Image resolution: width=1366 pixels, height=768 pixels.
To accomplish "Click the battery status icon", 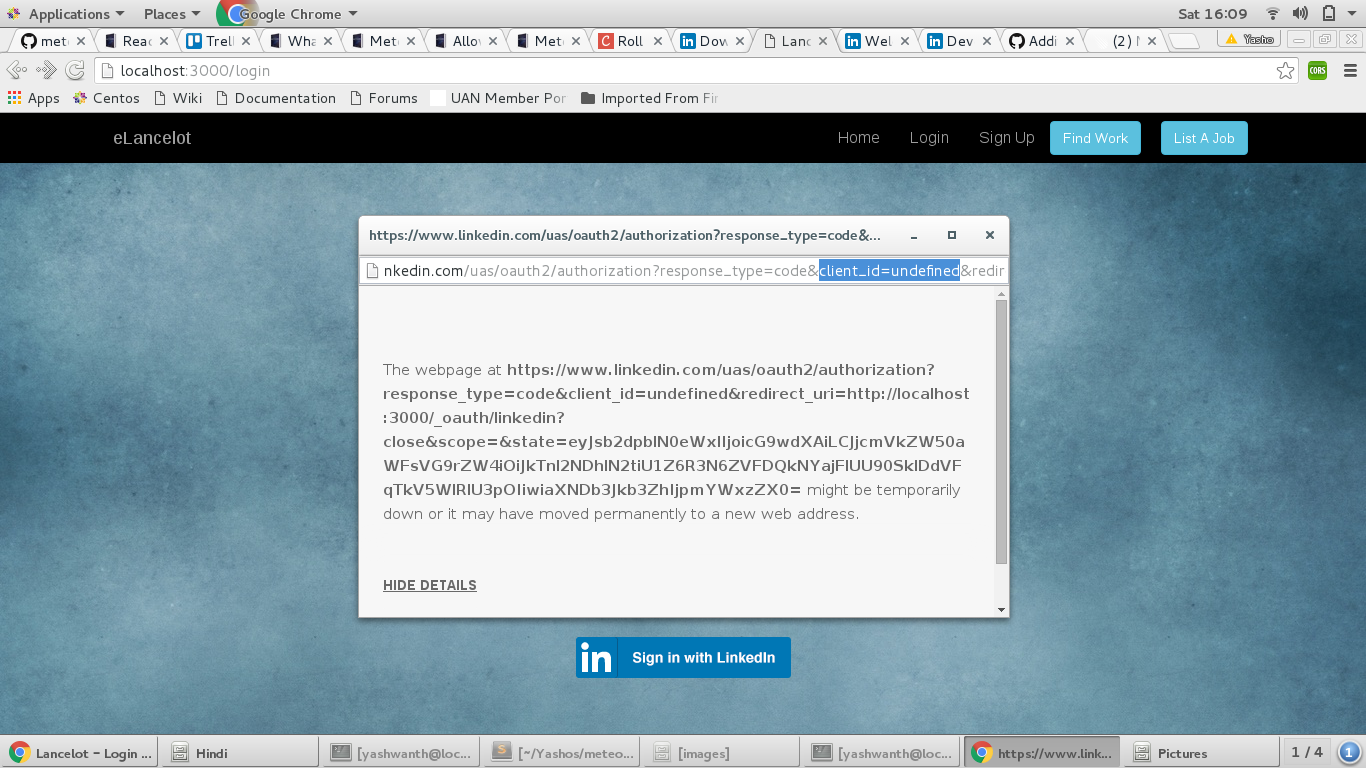I will 1328,14.
